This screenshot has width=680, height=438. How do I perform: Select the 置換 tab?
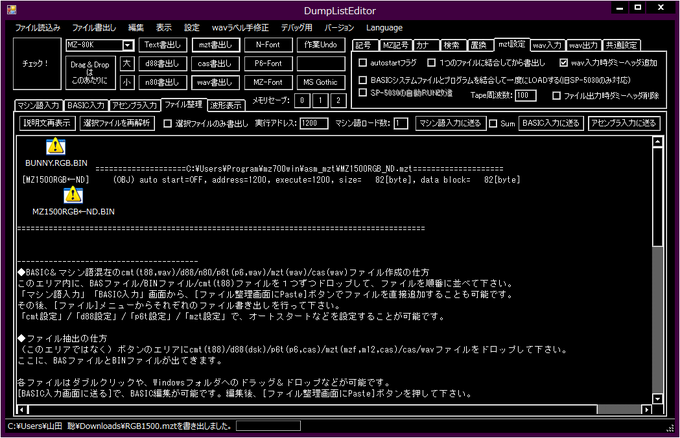480,45
